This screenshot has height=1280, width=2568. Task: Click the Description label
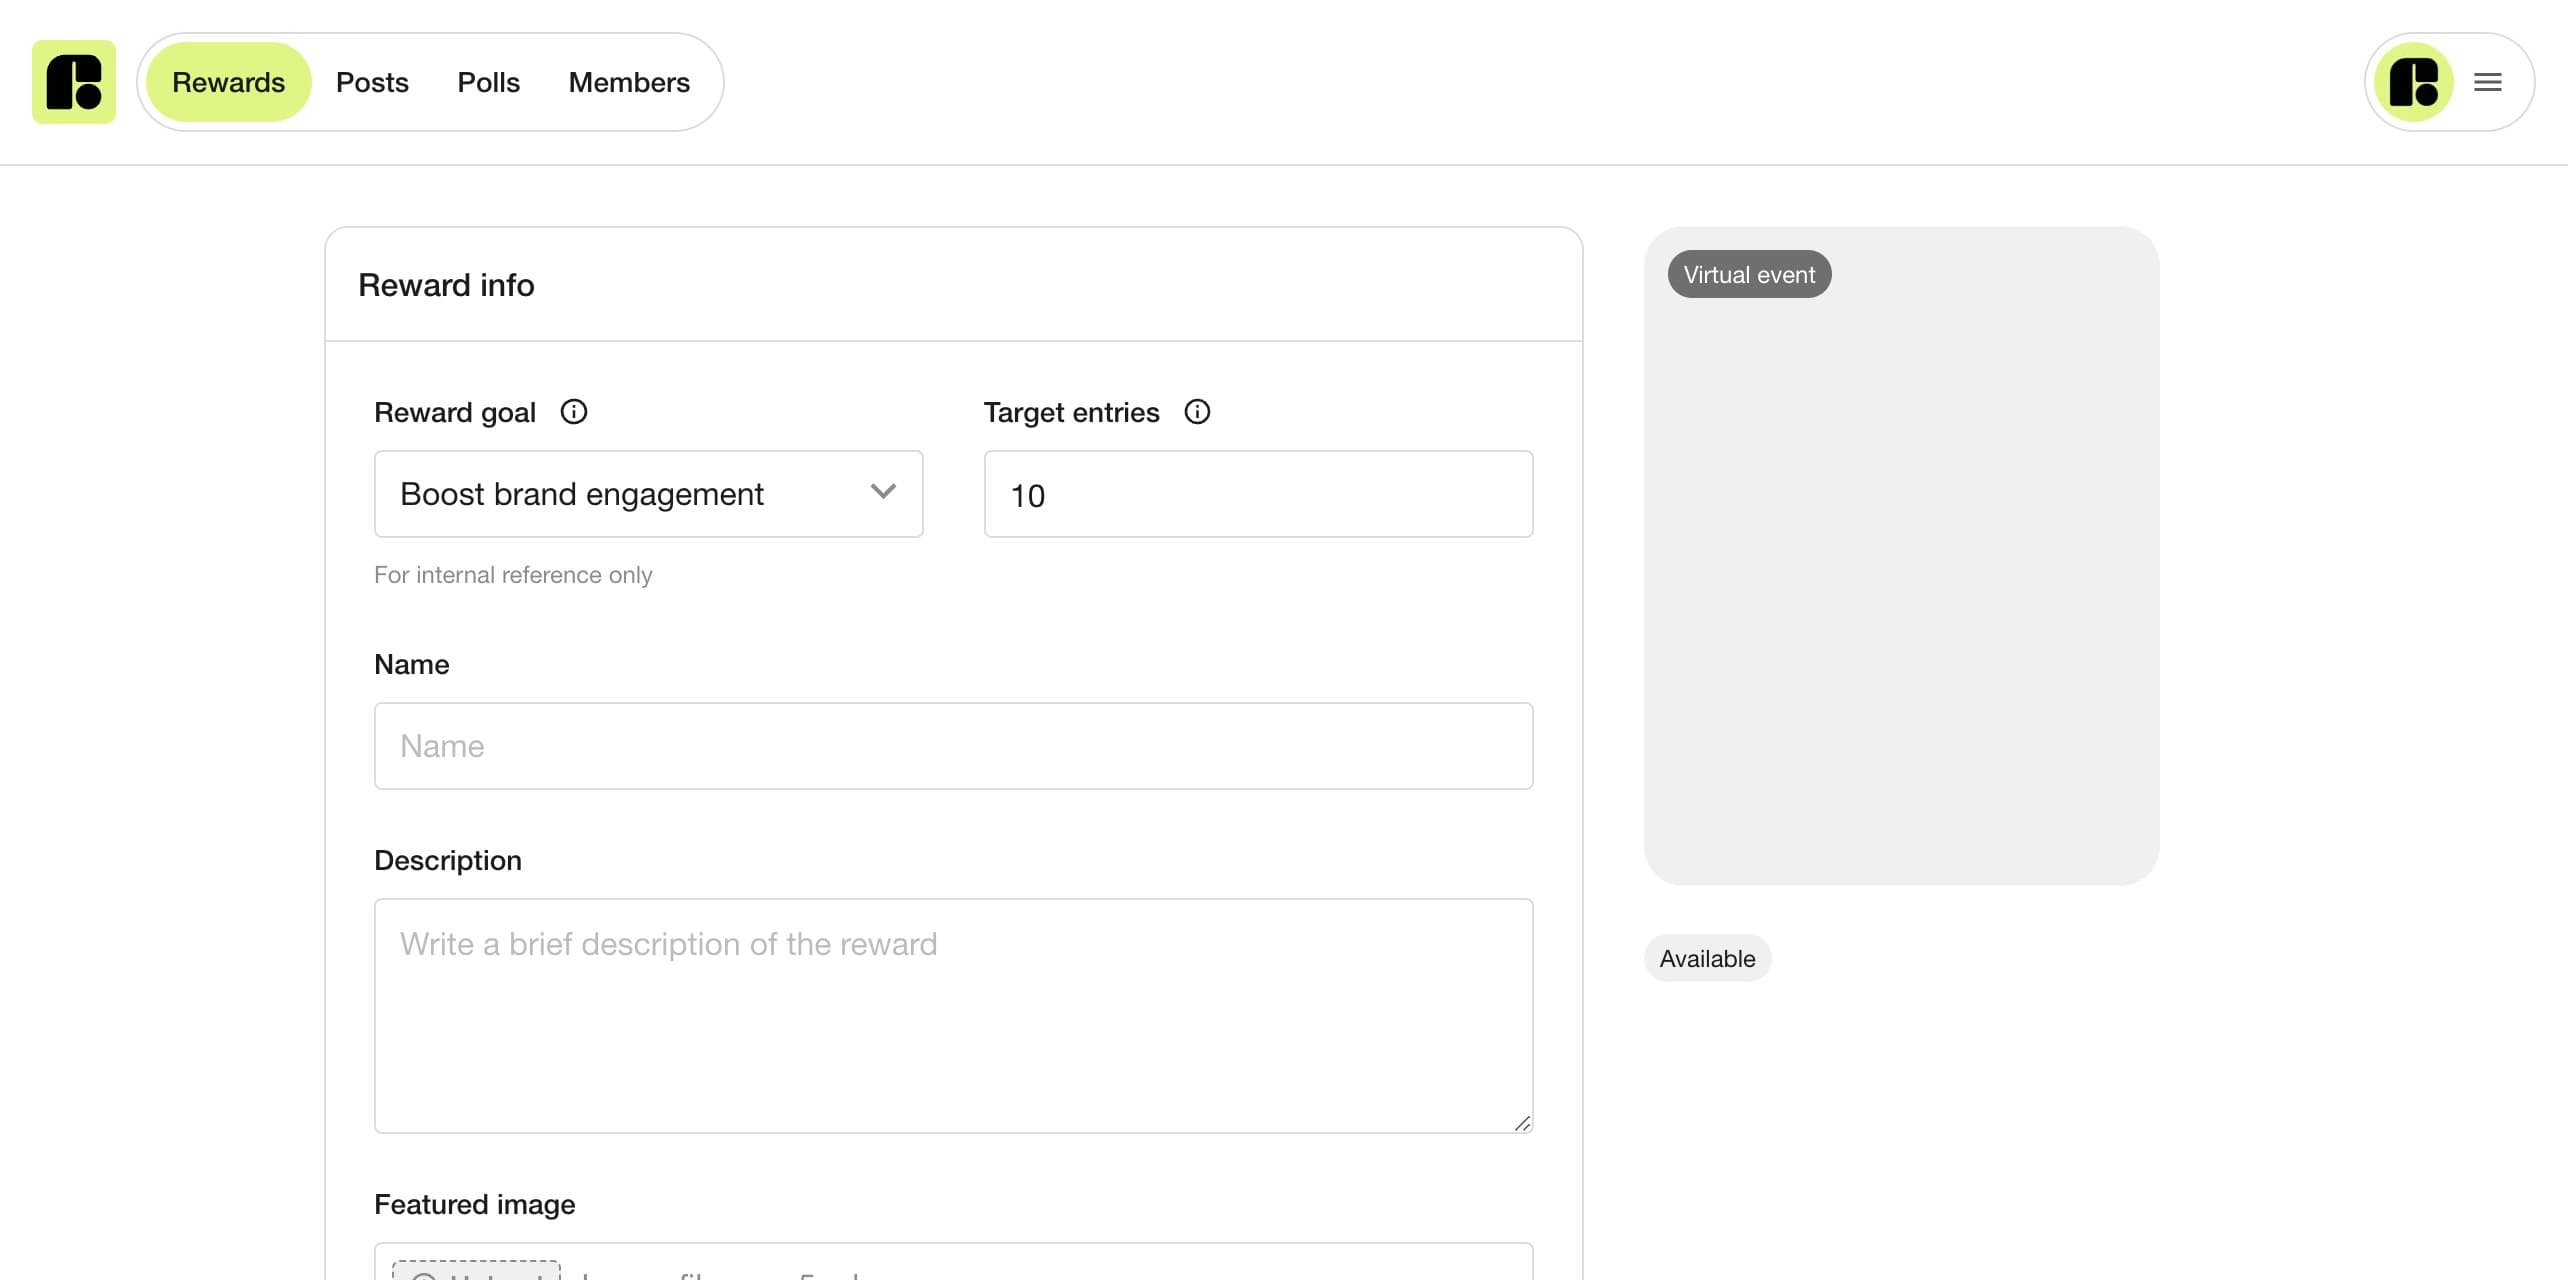click(448, 860)
